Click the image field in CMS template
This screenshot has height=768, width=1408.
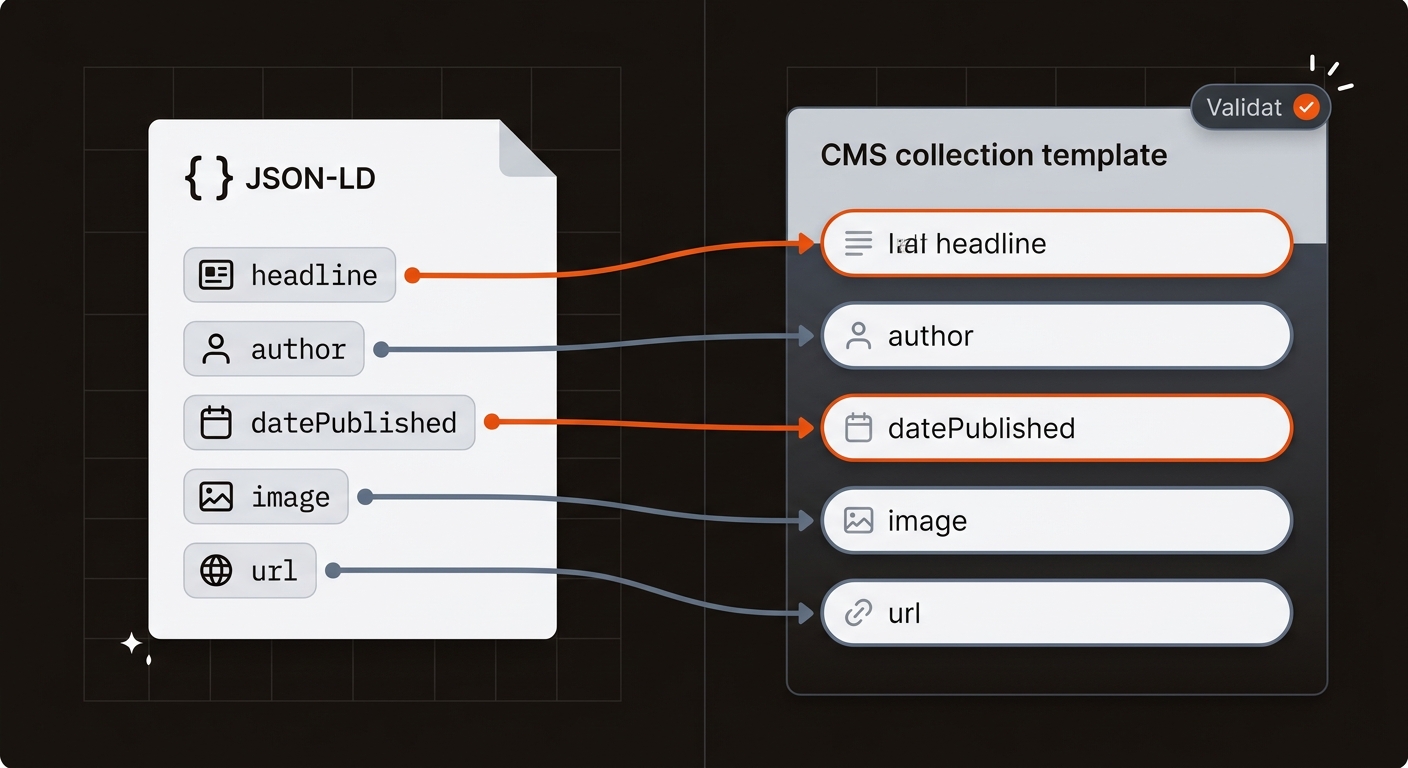[x=1057, y=520]
